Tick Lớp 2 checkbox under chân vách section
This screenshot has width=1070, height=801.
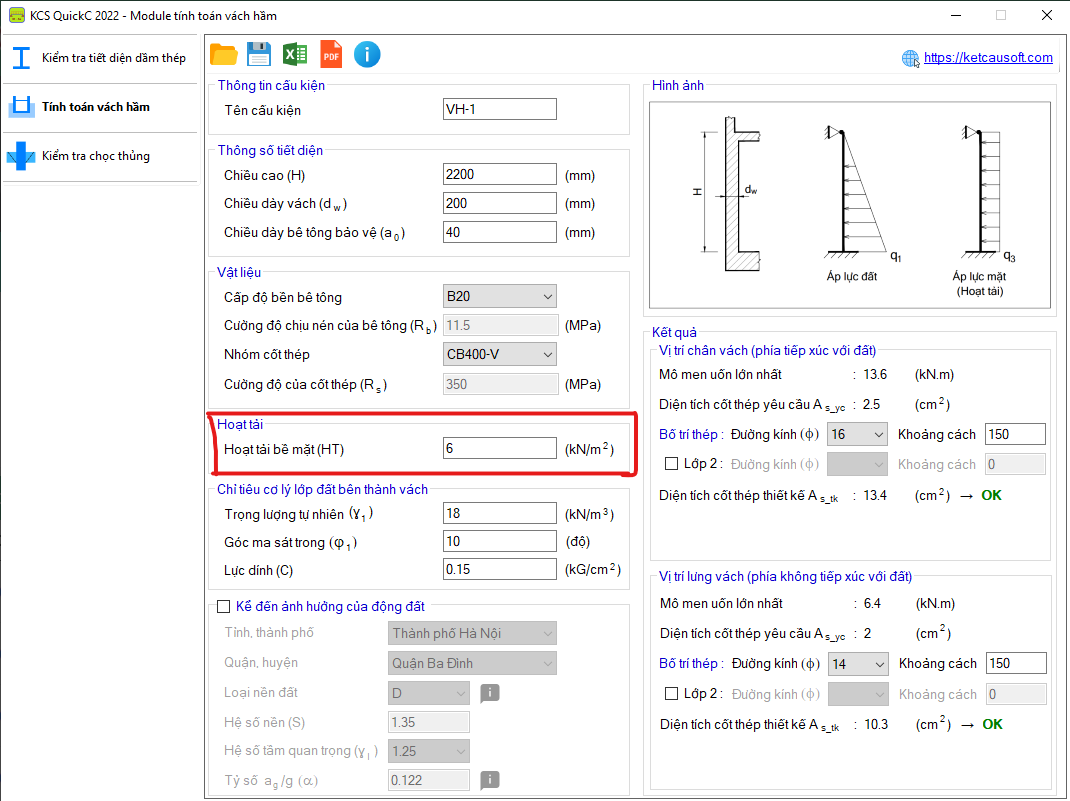(672, 464)
